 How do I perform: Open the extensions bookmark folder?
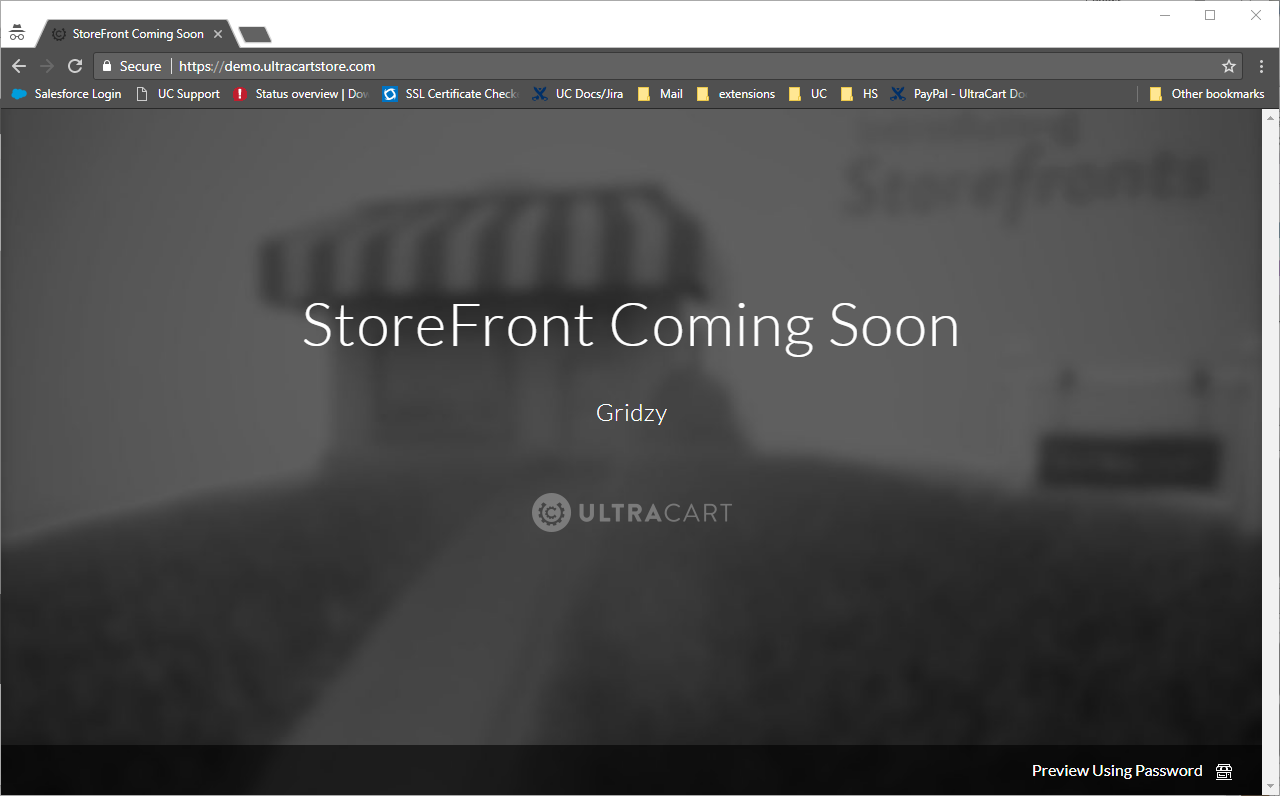coord(736,94)
